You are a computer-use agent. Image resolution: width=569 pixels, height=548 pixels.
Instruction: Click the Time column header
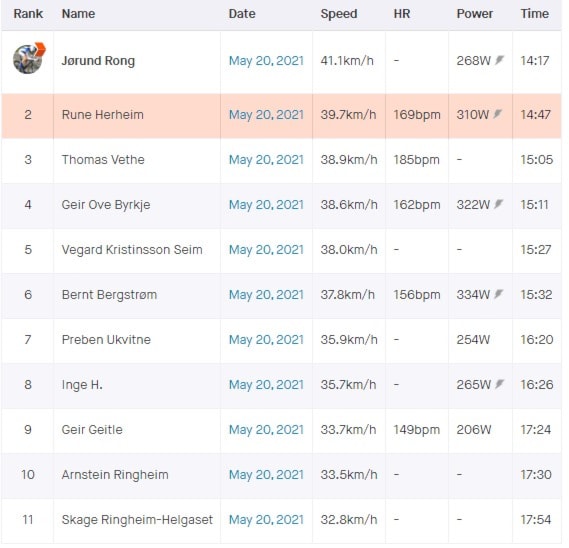534,14
